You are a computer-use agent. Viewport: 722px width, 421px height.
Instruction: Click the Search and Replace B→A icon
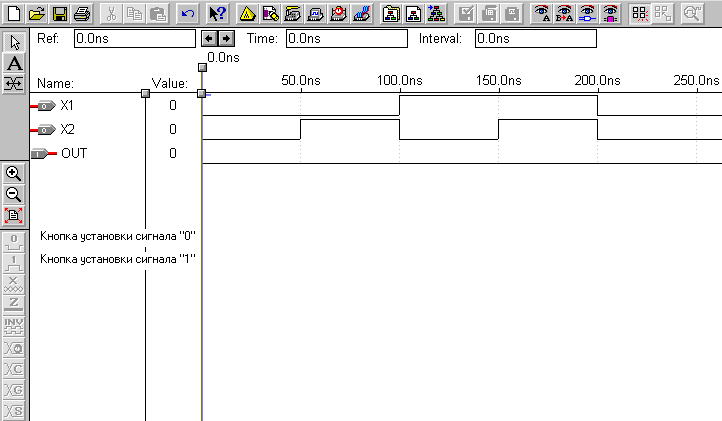pos(565,14)
